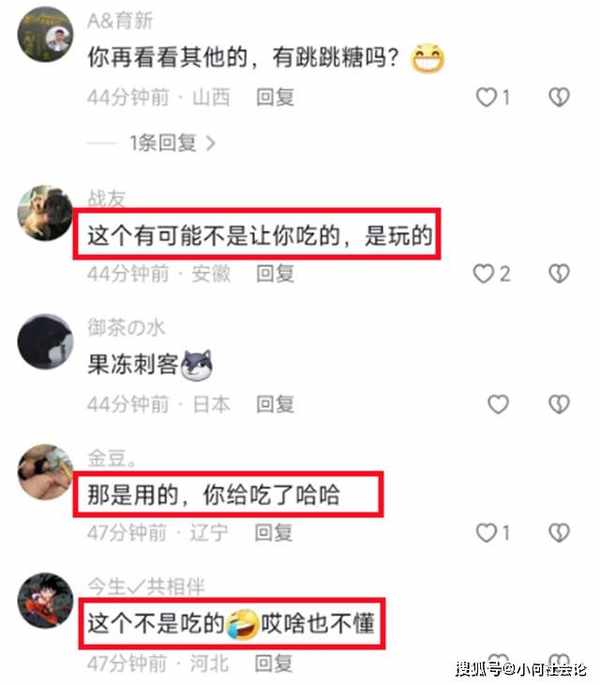This screenshot has height=685, width=600.
Task: Like 战友's comment from 安徽
Action: (483, 274)
